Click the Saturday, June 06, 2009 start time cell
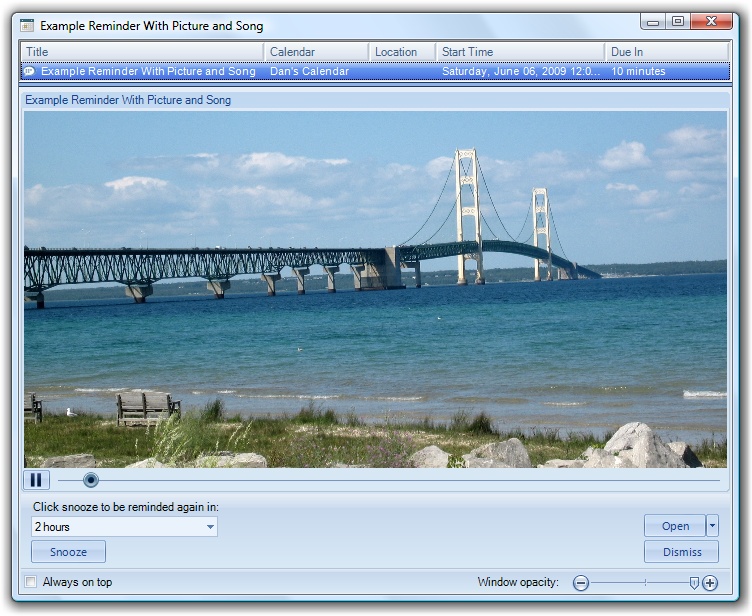Image resolution: width=752 pixels, height=616 pixels. (520, 71)
